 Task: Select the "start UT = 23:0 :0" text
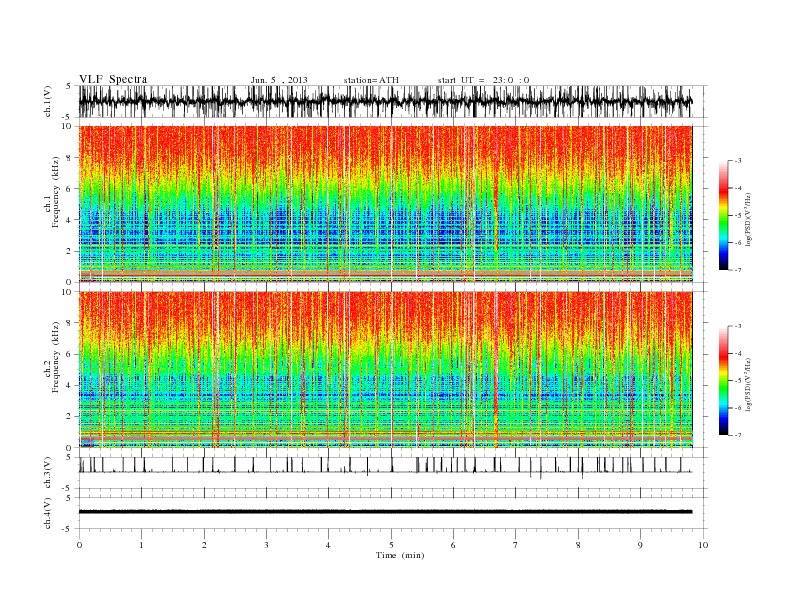click(483, 80)
